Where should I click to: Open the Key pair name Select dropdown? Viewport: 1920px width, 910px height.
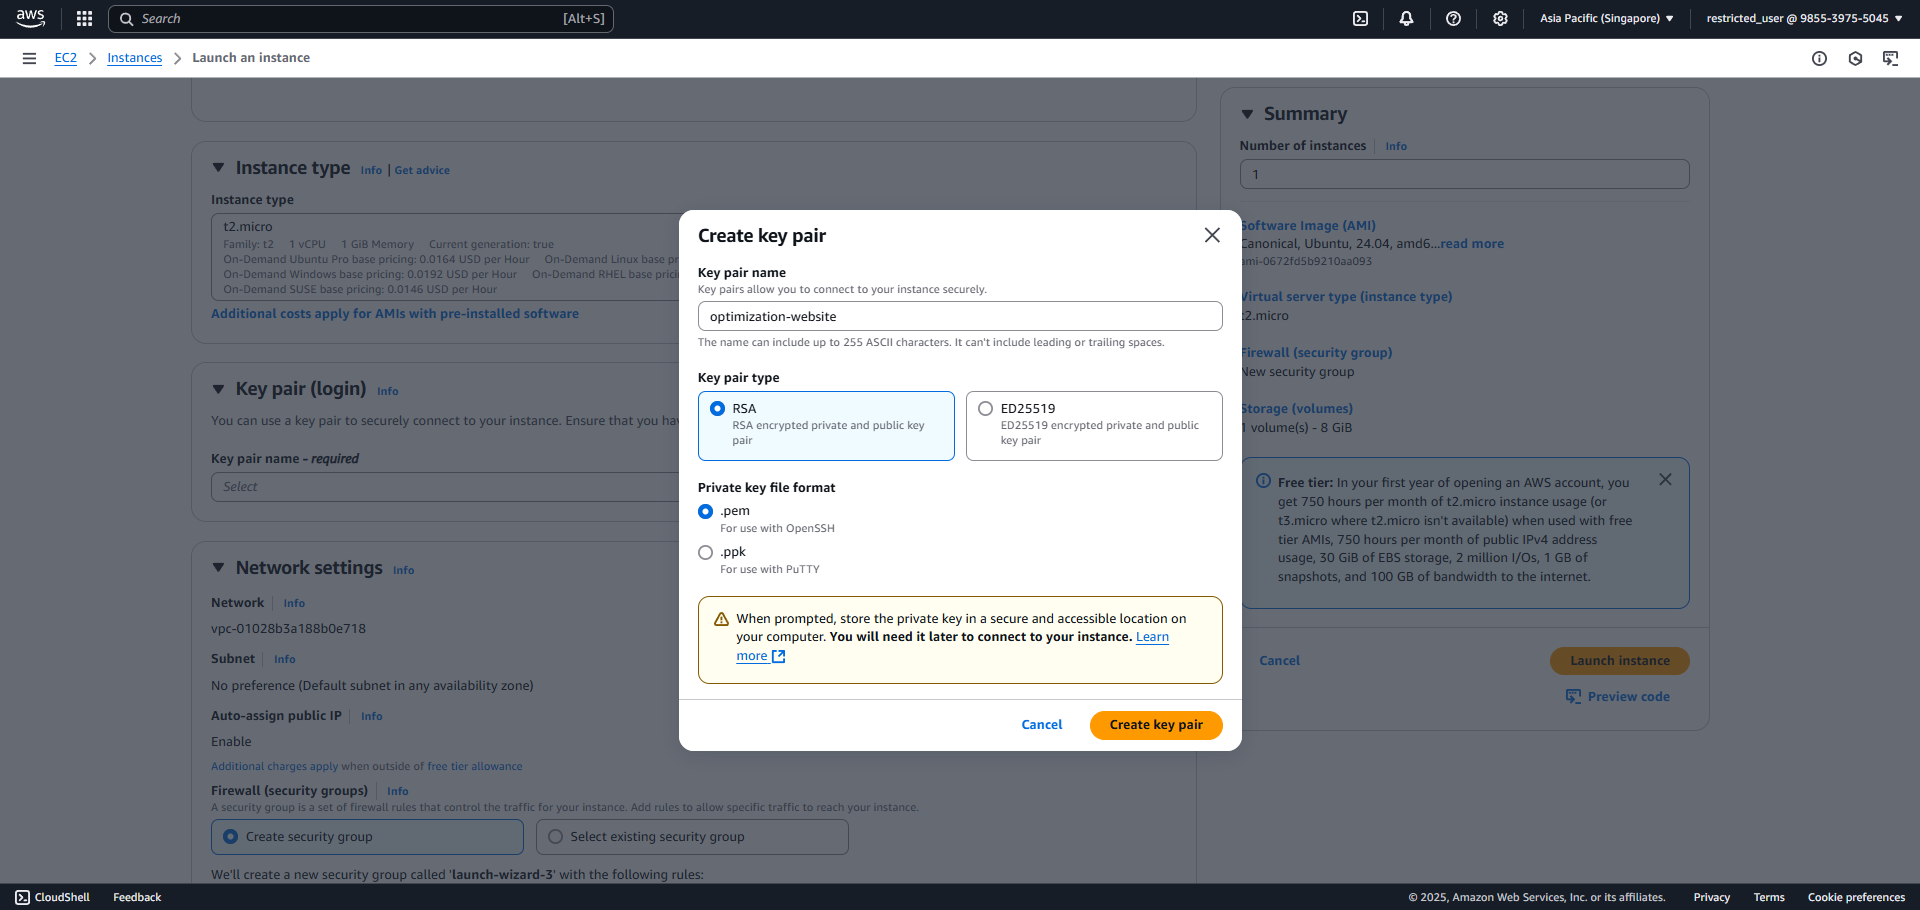[x=445, y=487]
